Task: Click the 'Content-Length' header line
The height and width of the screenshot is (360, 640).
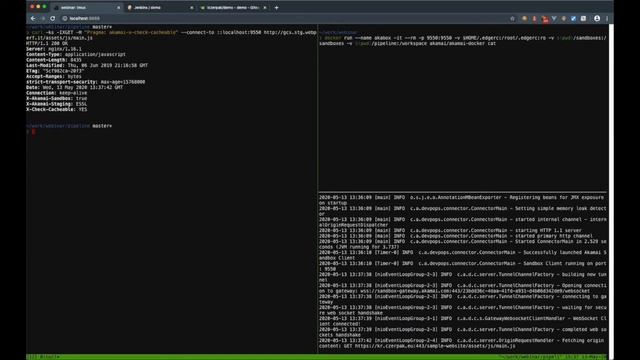Action: [54, 60]
